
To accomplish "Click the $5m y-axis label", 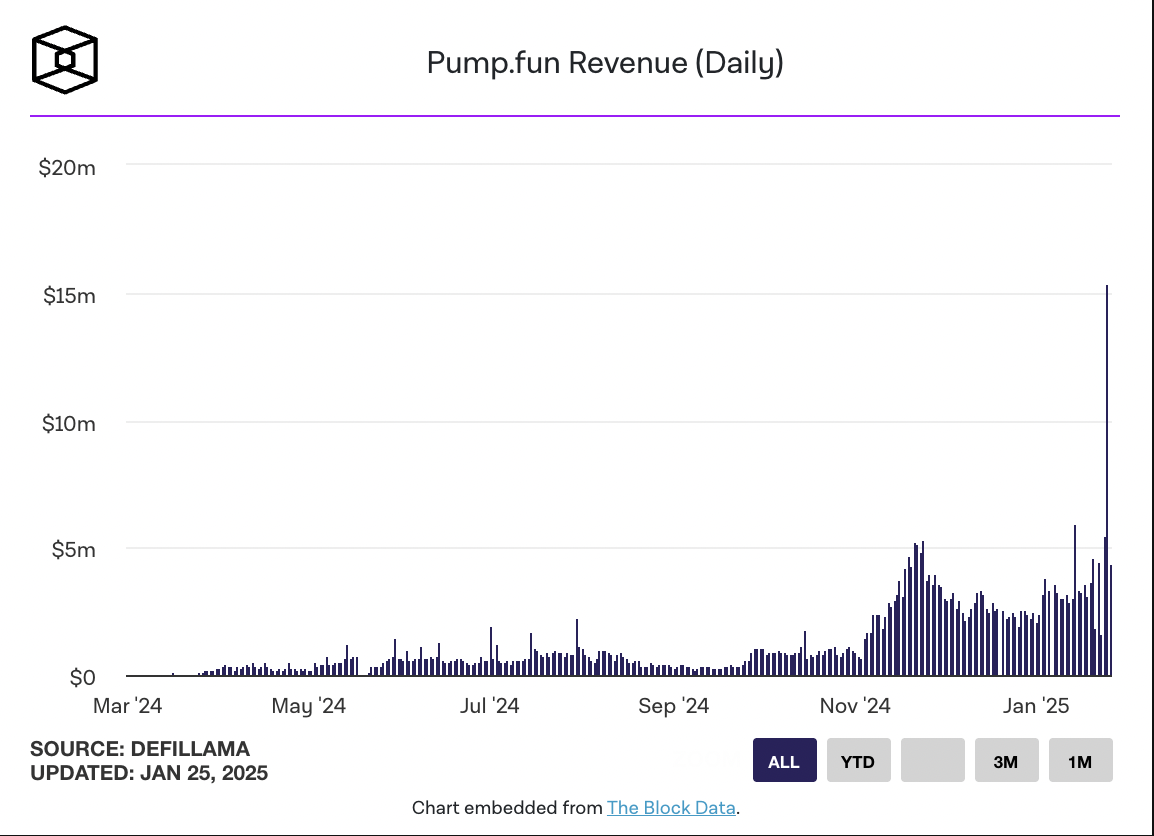I will click(72, 550).
